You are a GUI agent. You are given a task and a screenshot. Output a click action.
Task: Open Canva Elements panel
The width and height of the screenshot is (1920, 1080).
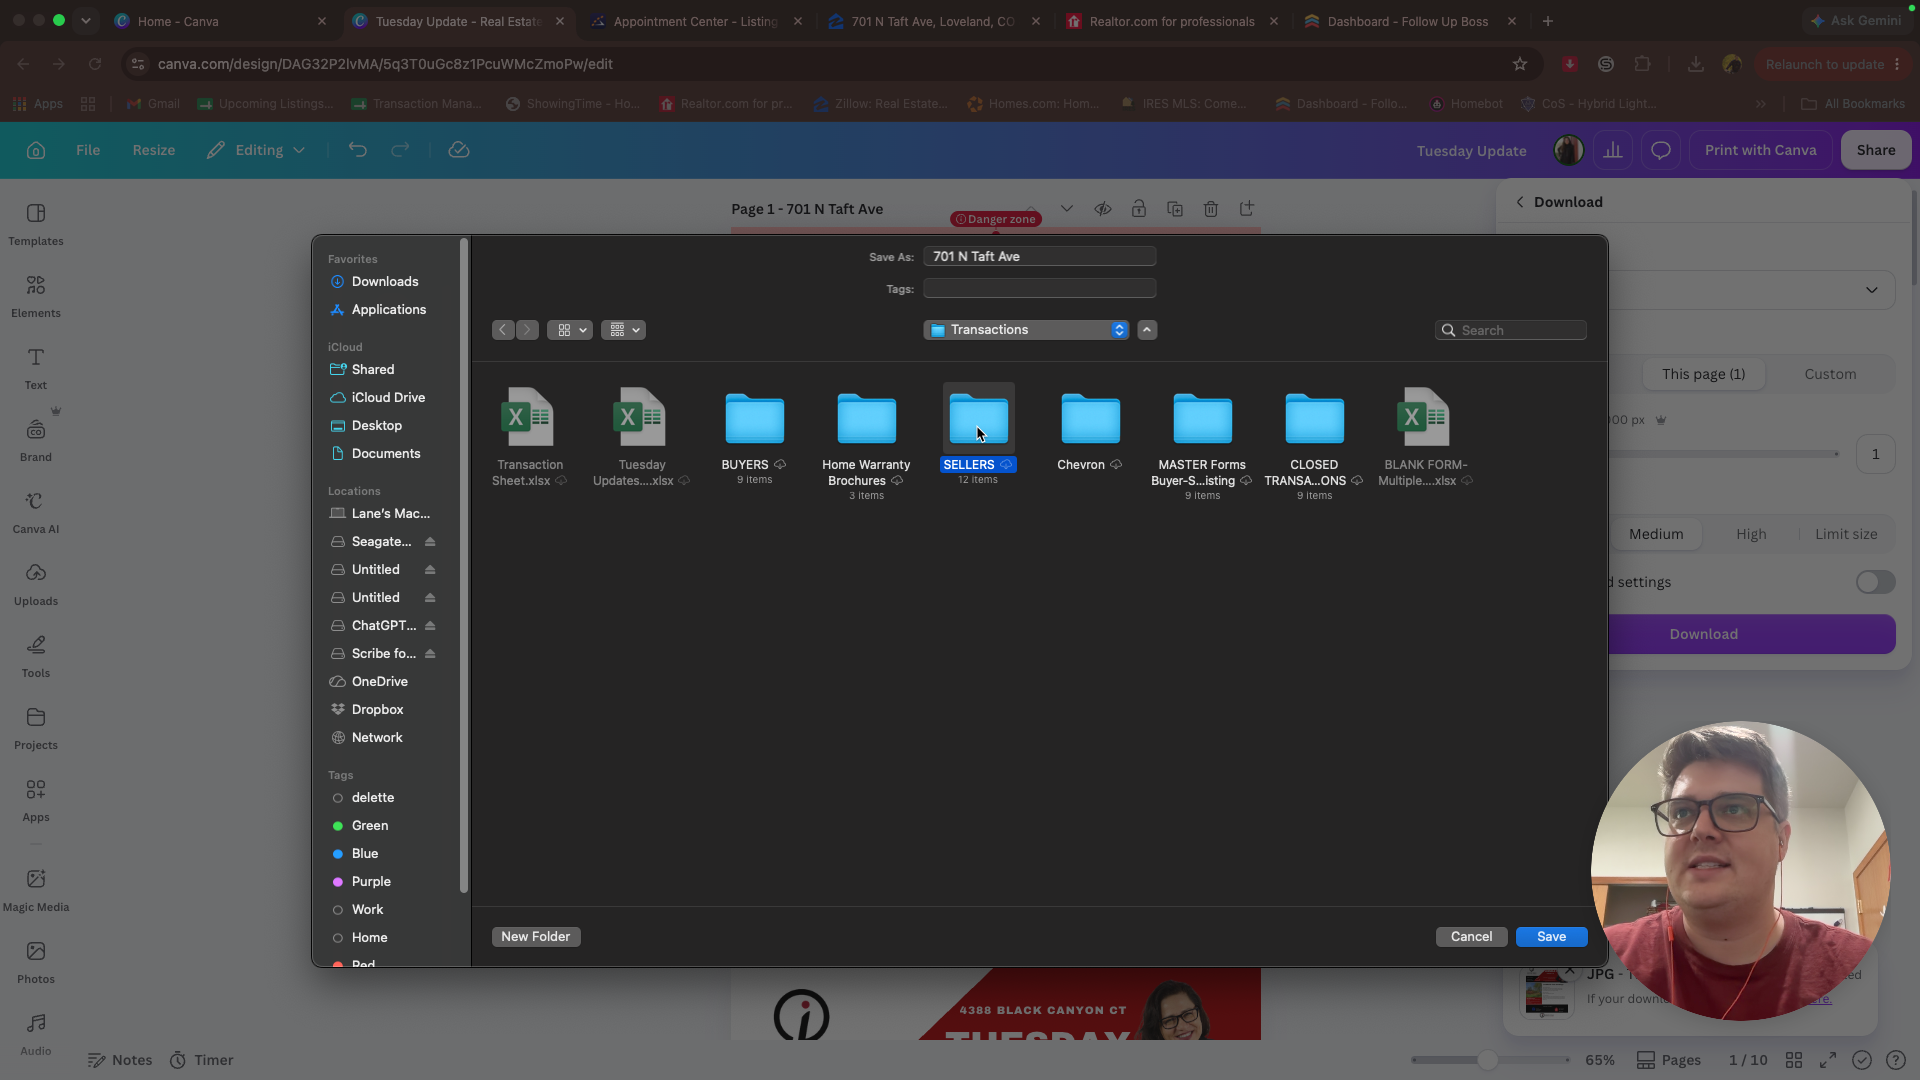click(x=36, y=296)
